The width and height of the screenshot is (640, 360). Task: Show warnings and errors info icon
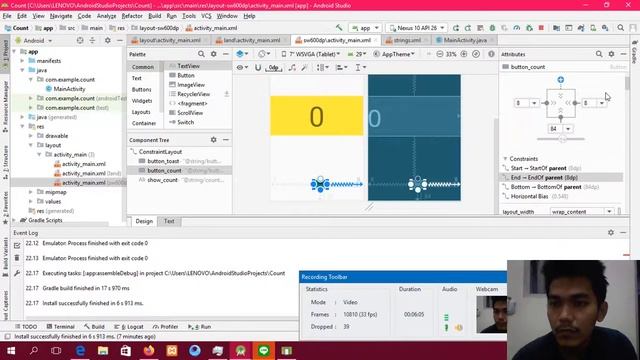[491, 54]
